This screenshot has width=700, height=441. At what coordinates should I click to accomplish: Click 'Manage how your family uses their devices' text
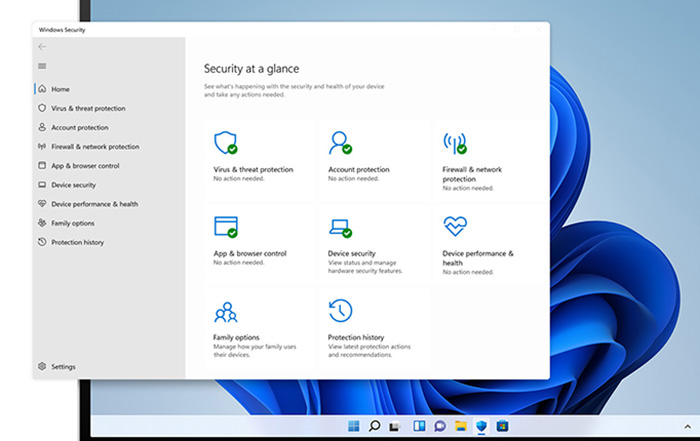254,351
